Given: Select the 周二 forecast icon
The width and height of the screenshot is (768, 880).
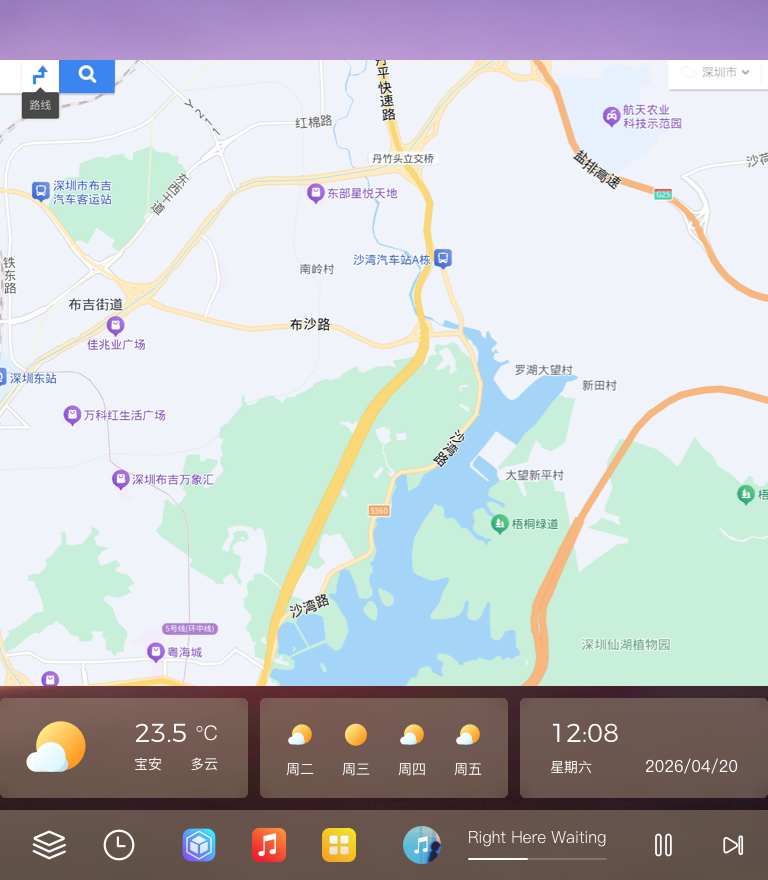Looking at the screenshot, I should [x=300, y=735].
